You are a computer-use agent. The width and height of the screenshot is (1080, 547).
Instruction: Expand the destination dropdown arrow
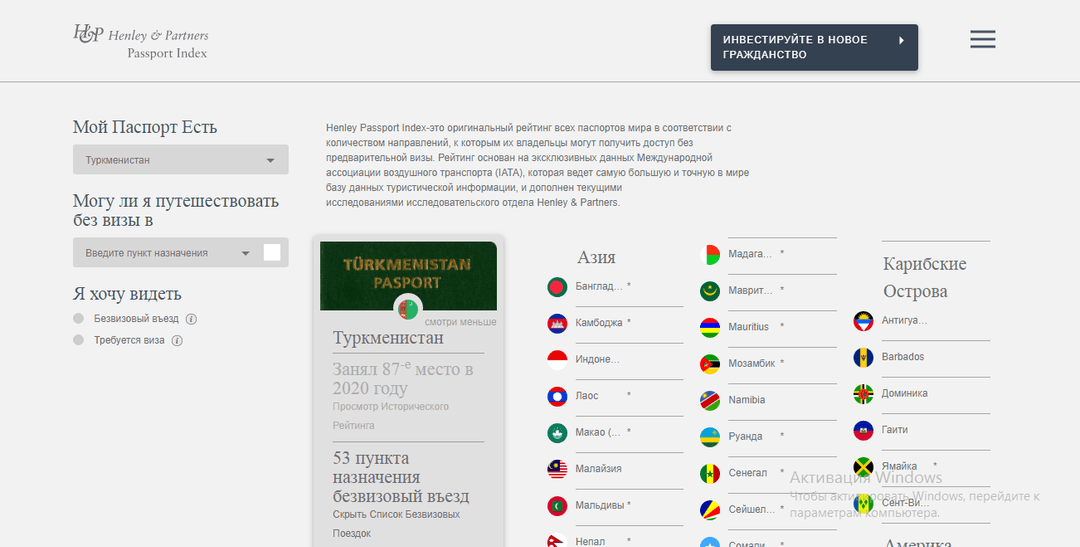click(x=245, y=254)
